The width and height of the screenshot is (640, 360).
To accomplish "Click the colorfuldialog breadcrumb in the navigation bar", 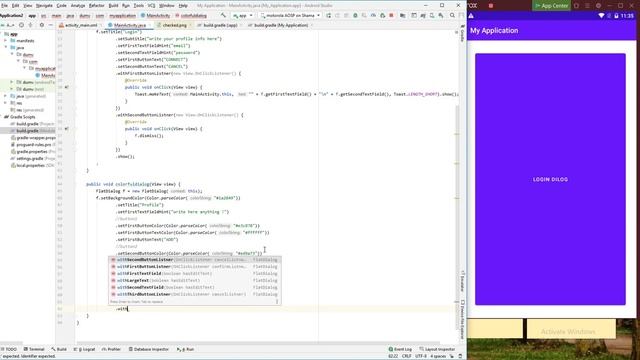I will coord(191,16).
